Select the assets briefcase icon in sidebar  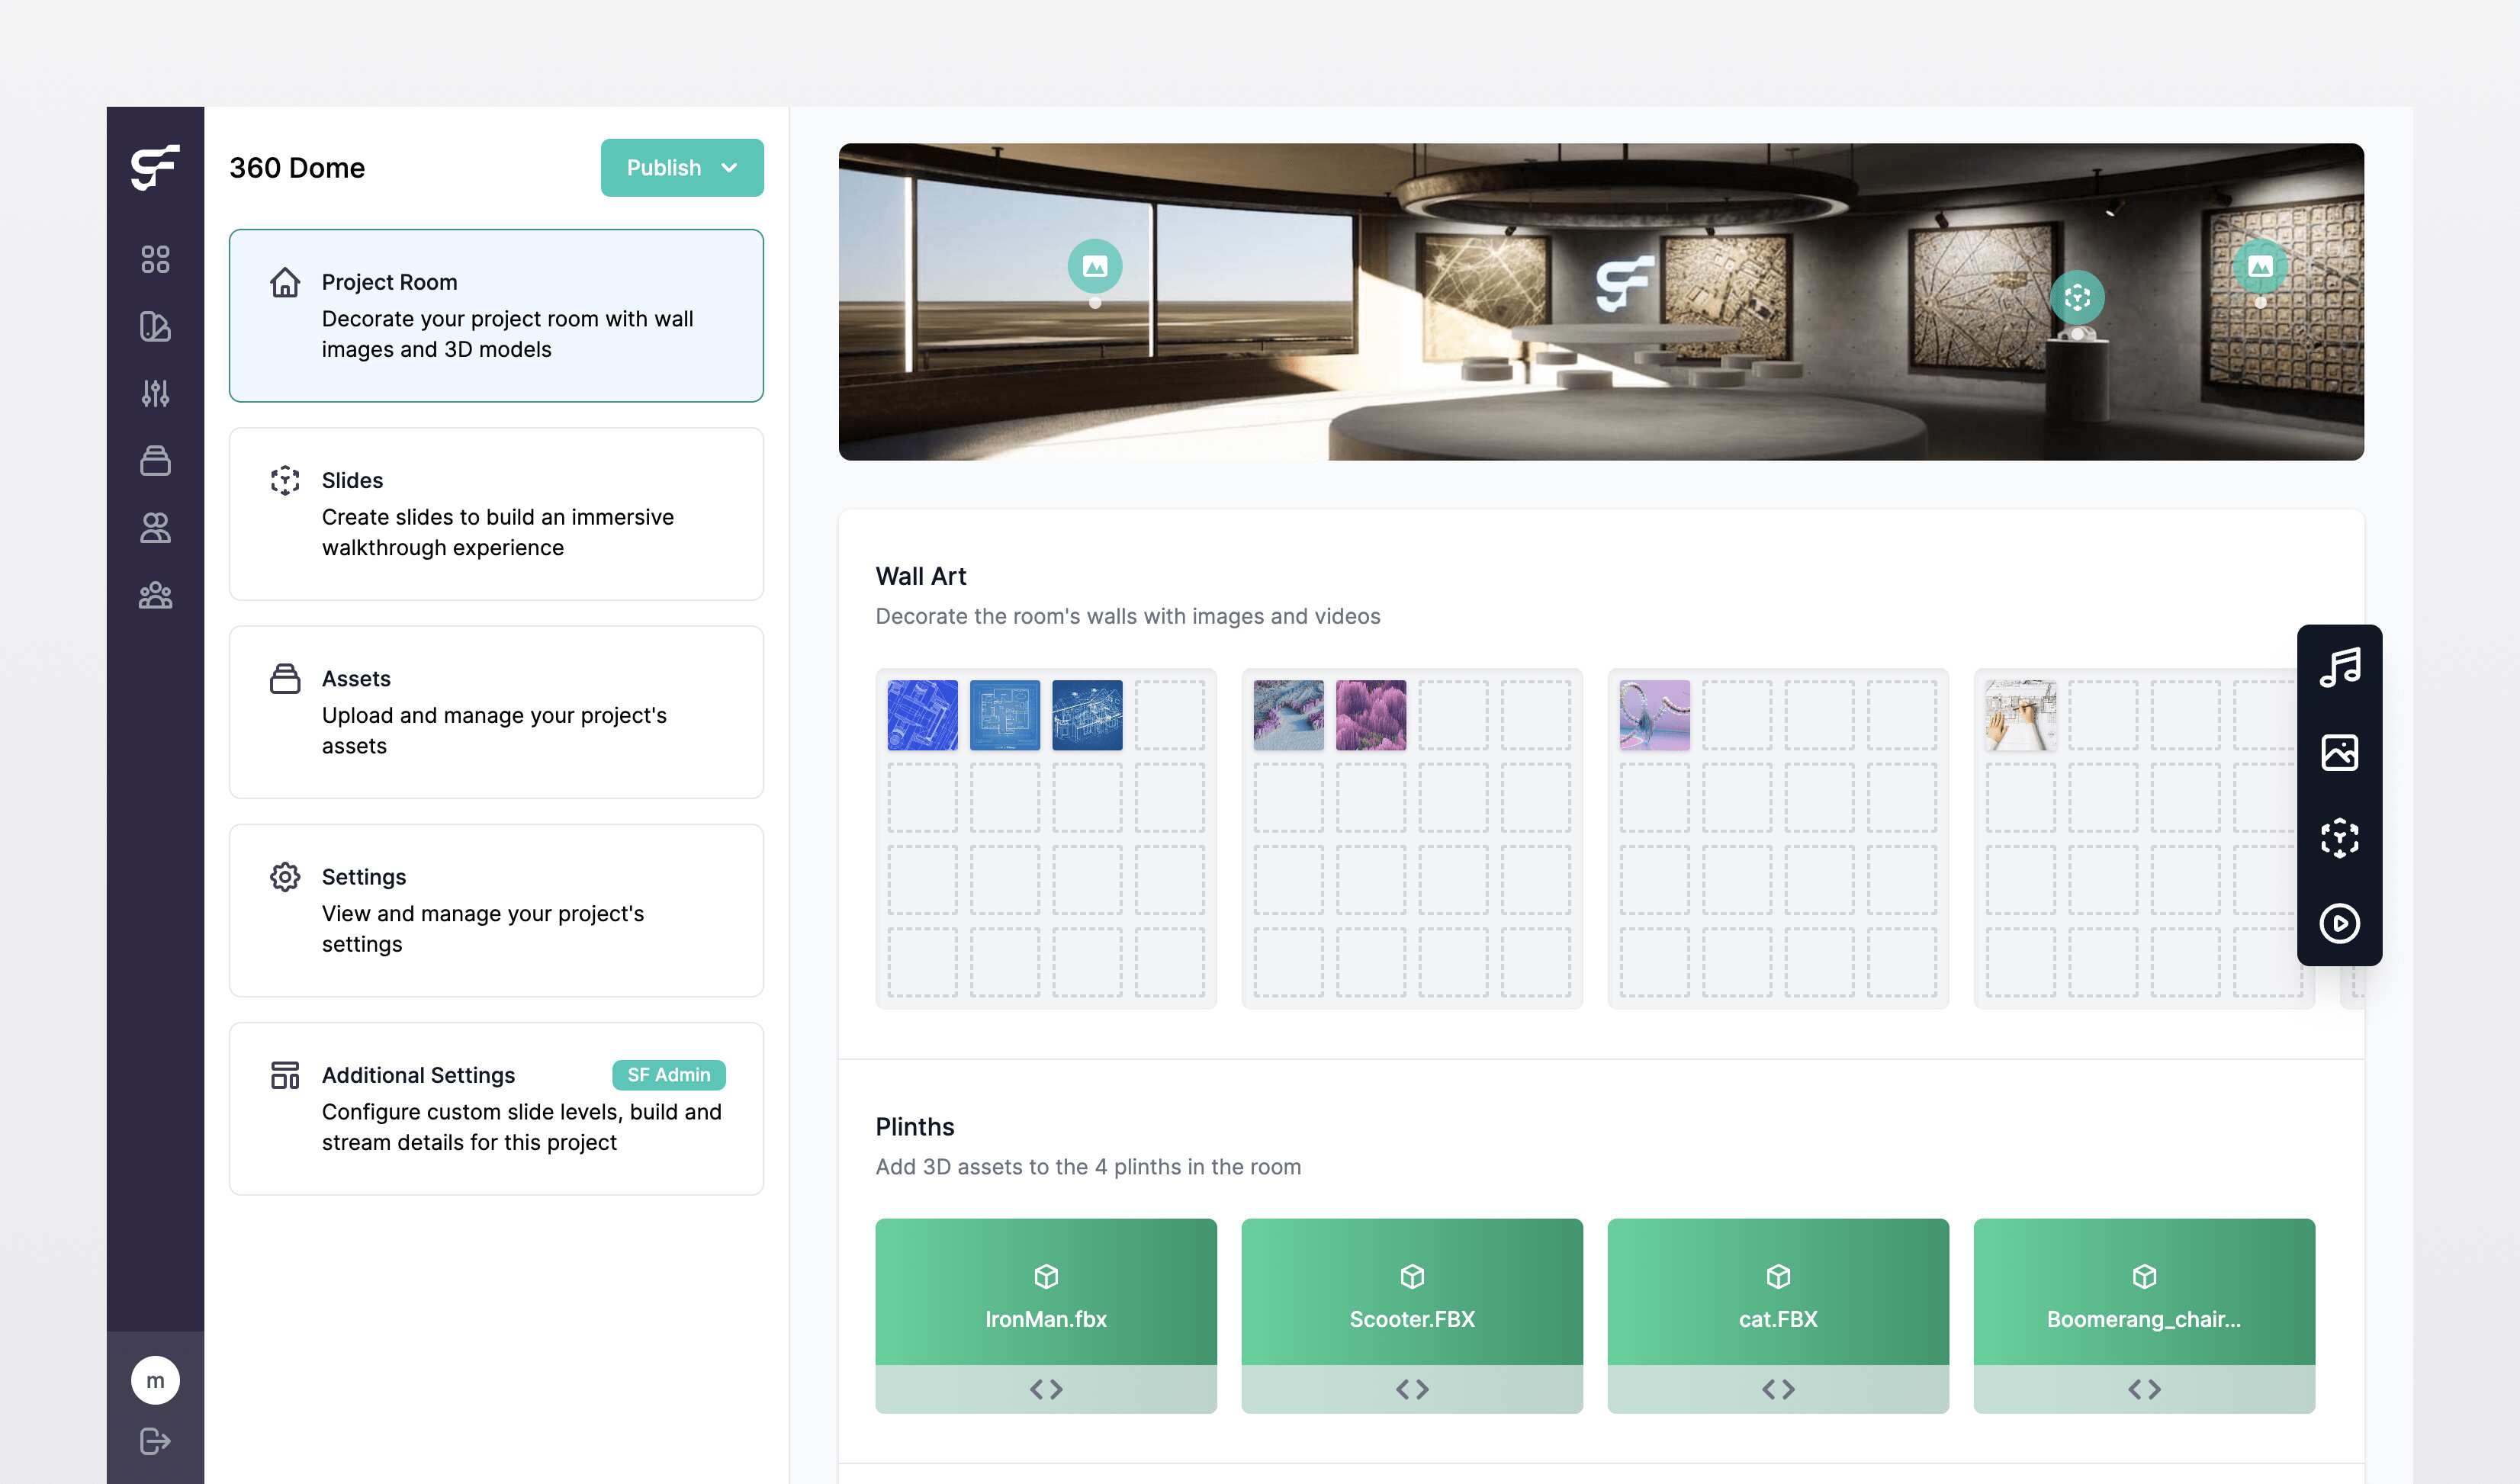[x=155, y=460]
